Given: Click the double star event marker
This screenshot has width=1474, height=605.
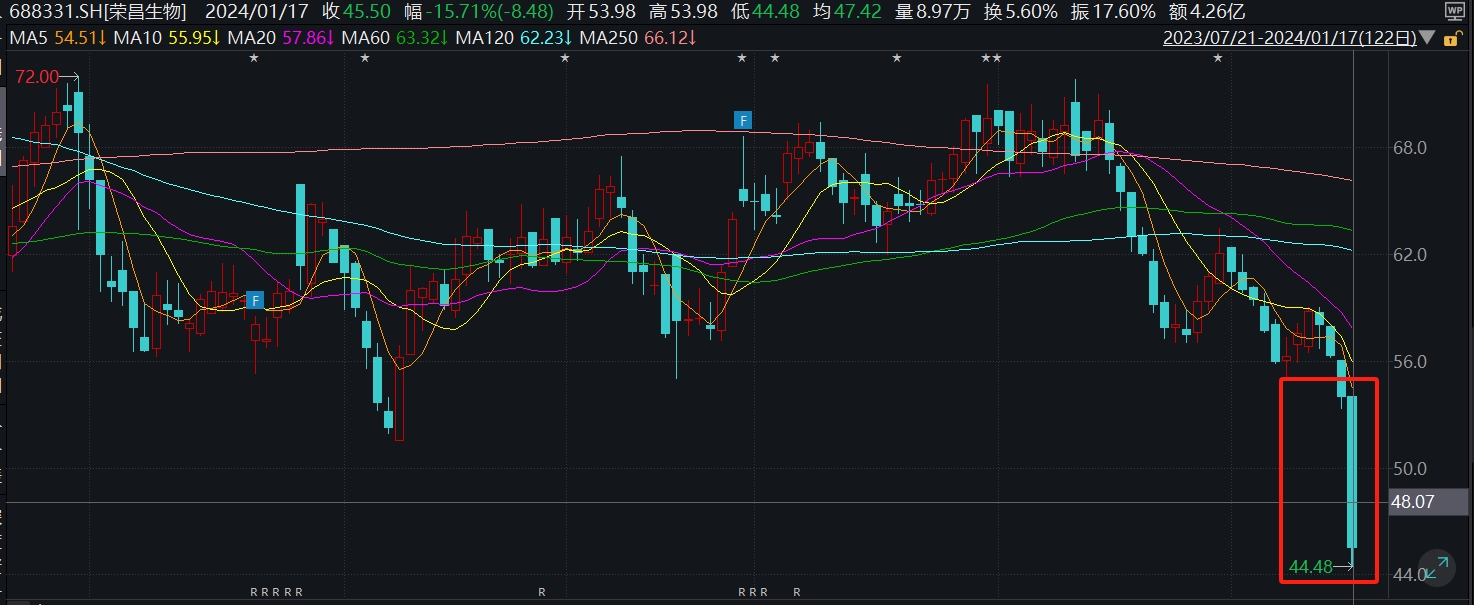Looking at the screenshot, I should click(991, 59).
